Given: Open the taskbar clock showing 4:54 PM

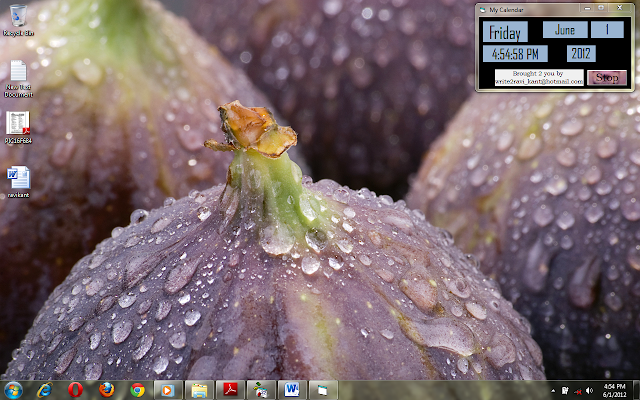Looking at the screenshot, I should tap(614, 391).
